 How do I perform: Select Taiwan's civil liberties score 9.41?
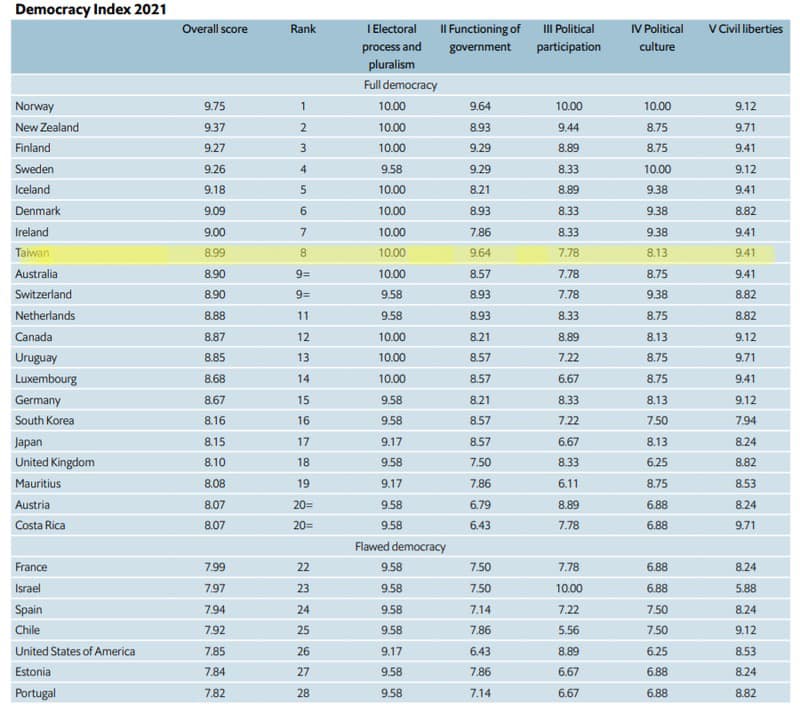tap(745, 253)
